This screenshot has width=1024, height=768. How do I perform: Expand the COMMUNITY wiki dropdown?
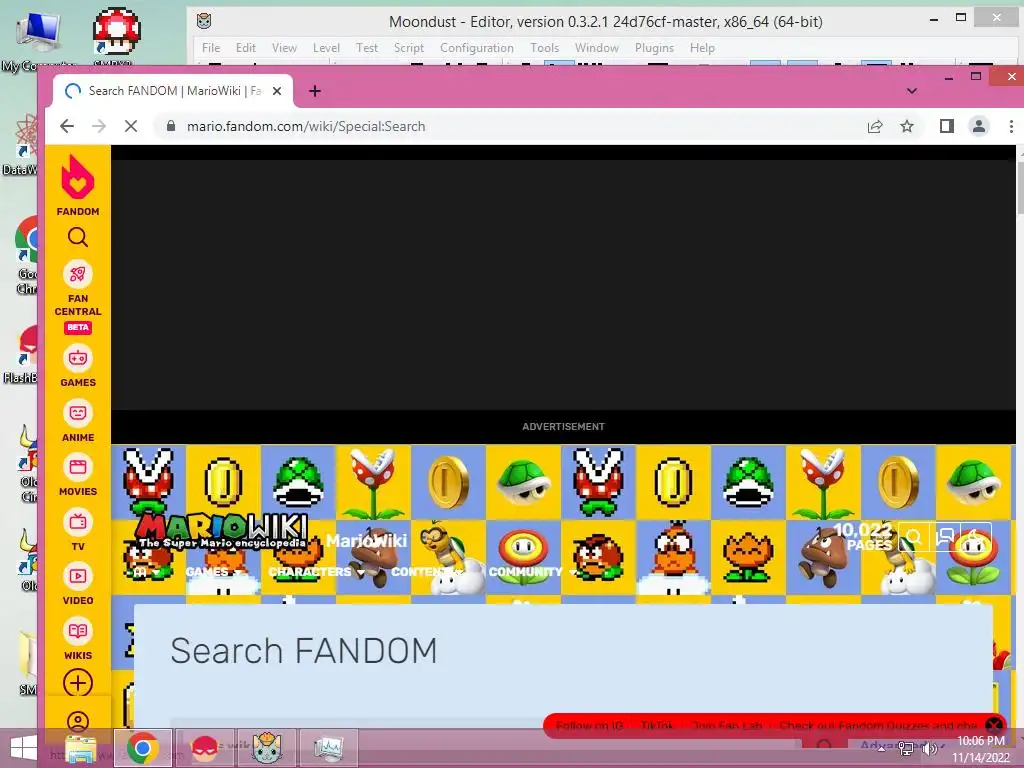(532, 572)
